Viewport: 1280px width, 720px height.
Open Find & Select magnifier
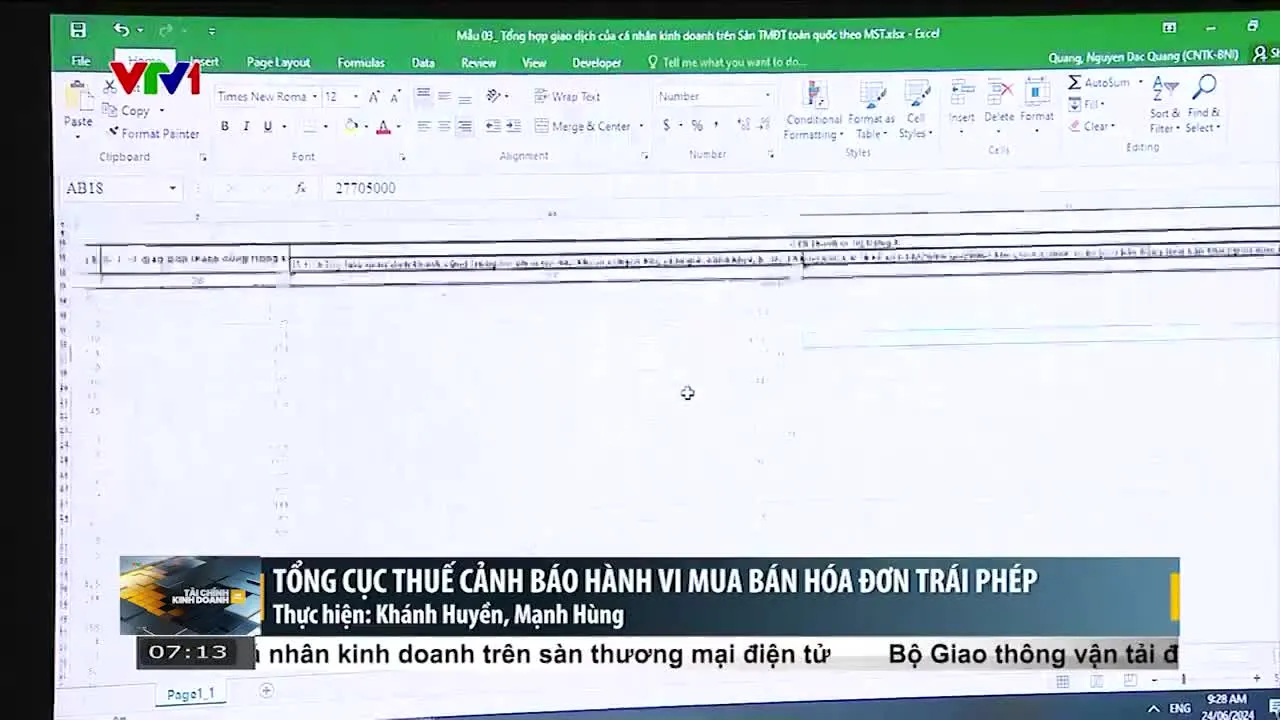click(x=1205, y=90)
